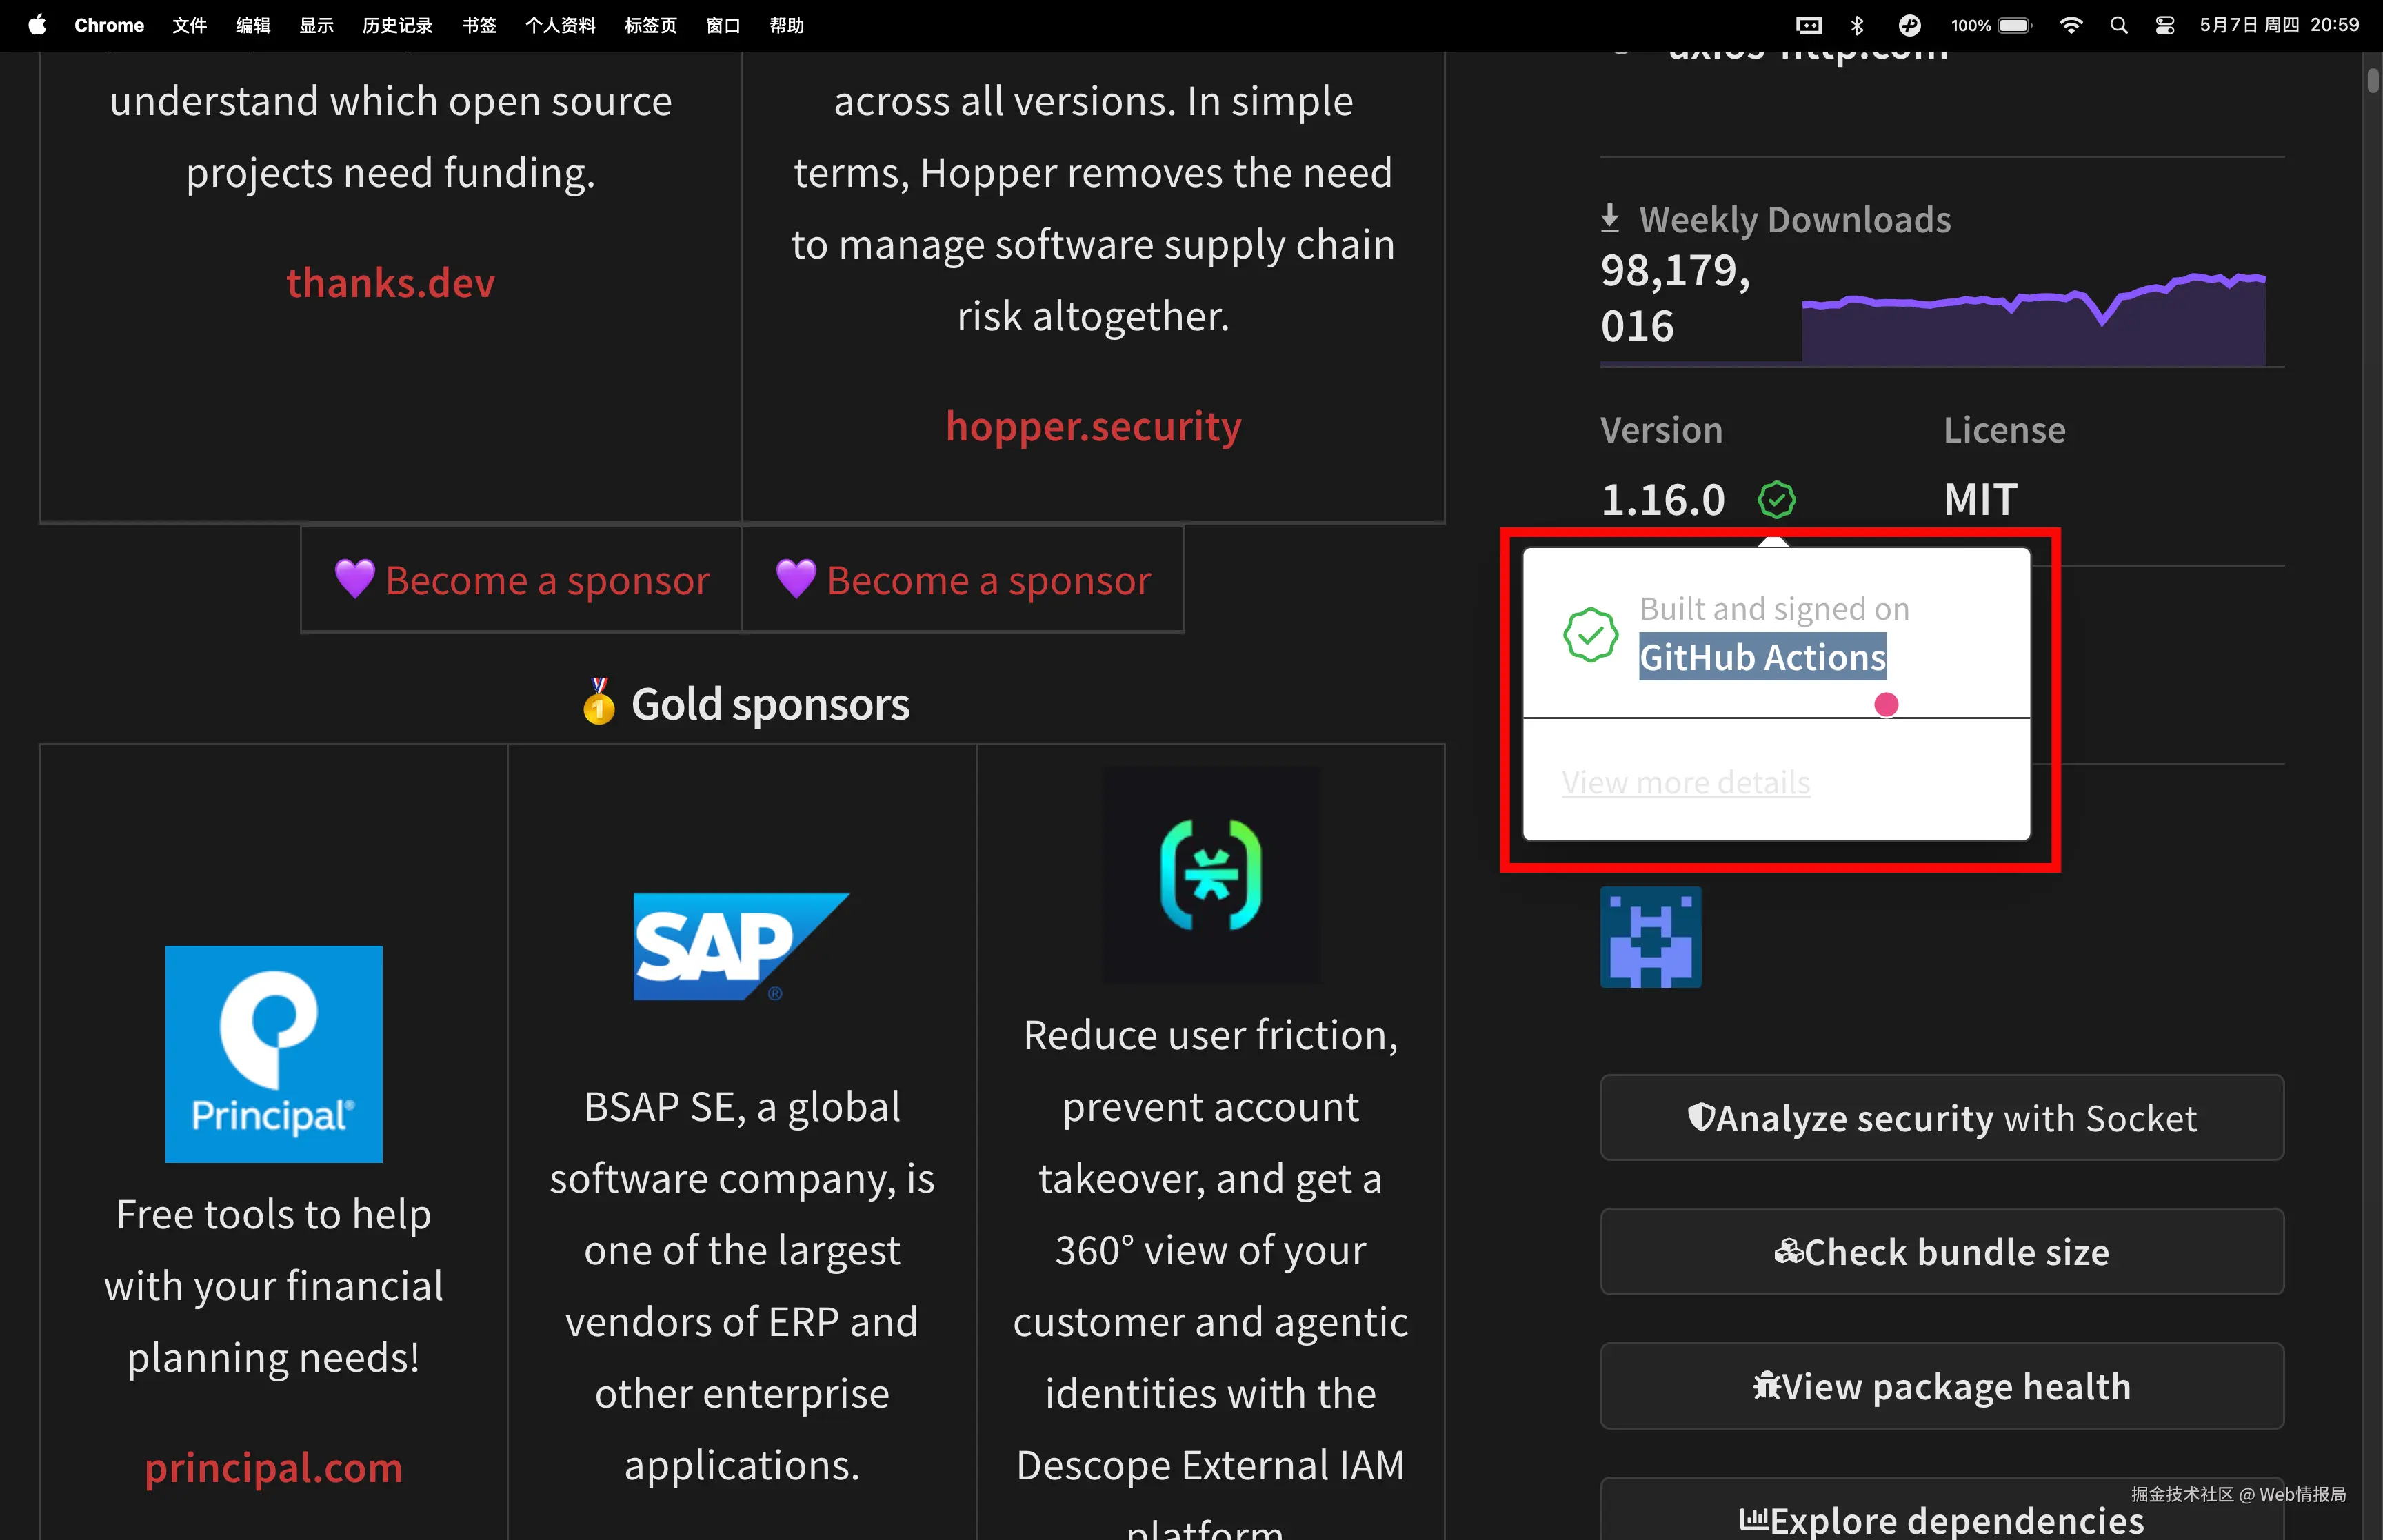The image size is (2383, 1540).
Task: Click the Principal logo
Action: (x=274, y=1054)
